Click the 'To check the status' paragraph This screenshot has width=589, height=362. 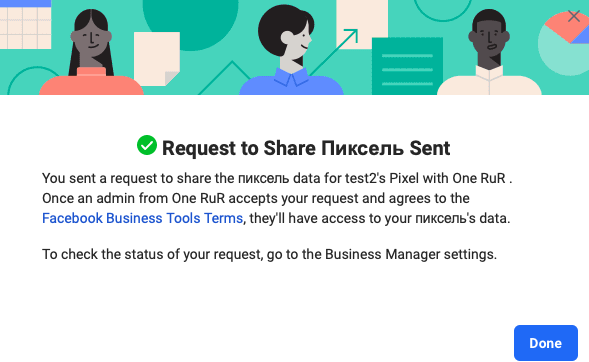tap(269, 254)
